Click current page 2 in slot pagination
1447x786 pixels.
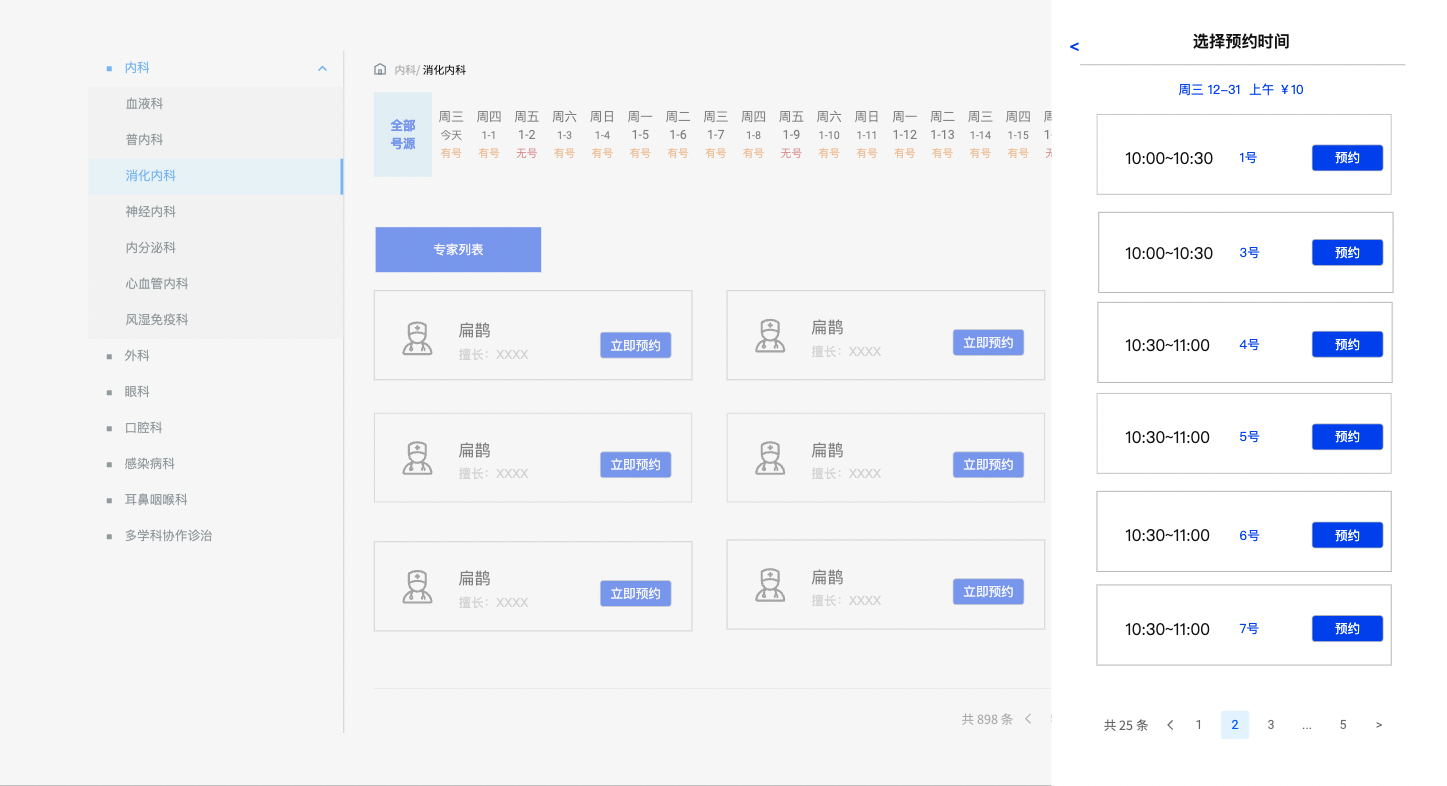click(1235, 725)
